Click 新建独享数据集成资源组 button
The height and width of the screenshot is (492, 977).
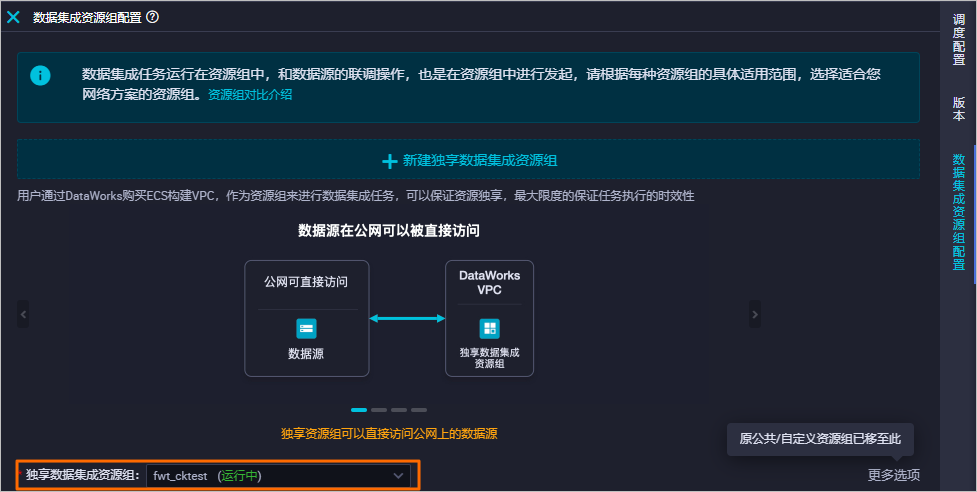pos(469,160)
